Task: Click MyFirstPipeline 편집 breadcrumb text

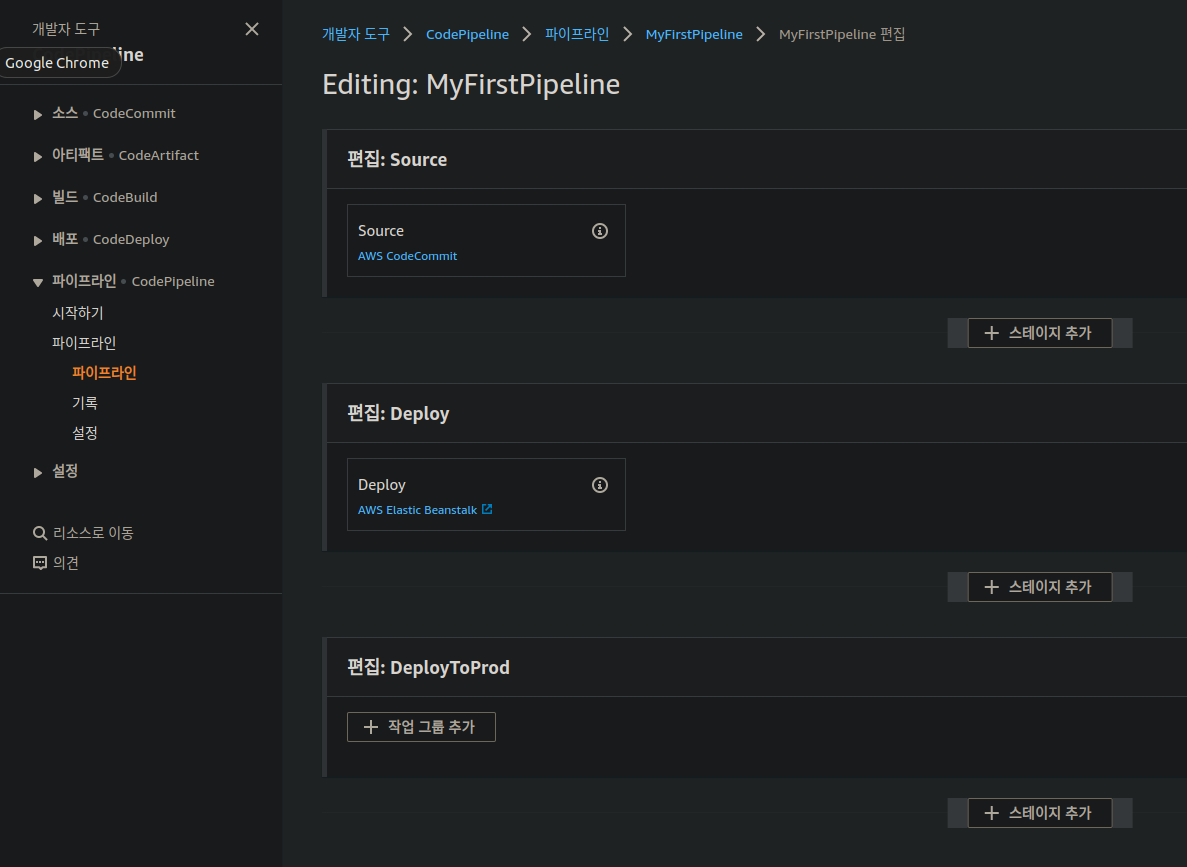Action: 842,34
